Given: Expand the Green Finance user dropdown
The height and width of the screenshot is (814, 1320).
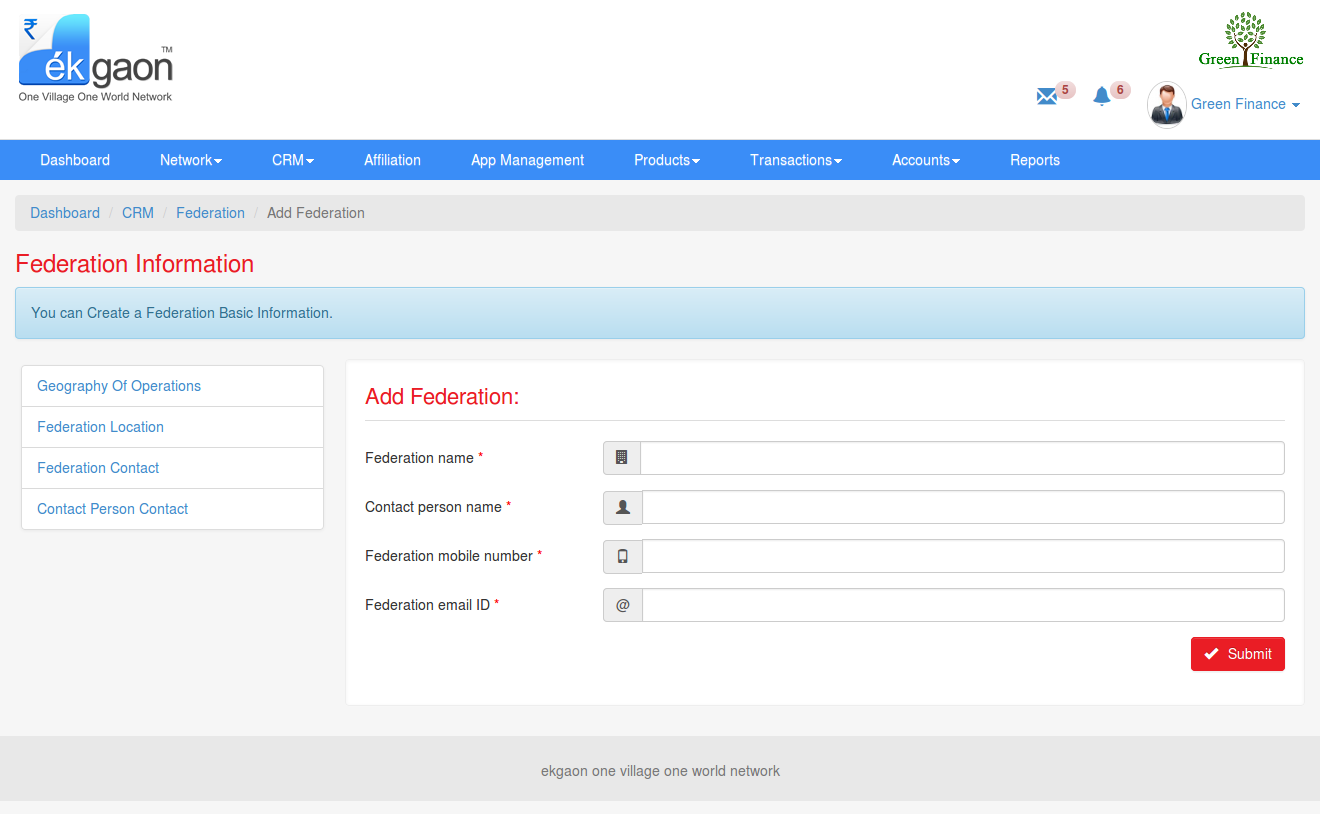Looking at the screenshot, I should click(x=1245, y=104).
